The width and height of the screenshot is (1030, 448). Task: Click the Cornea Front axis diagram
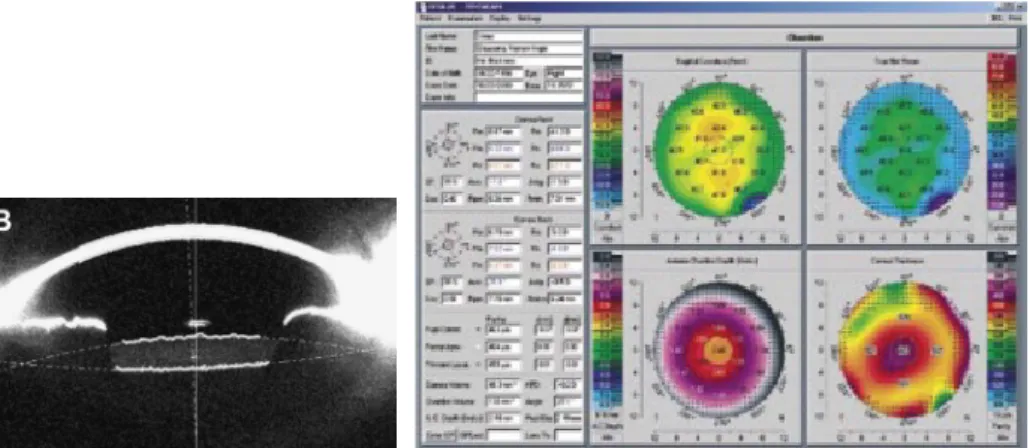coord(447,145)
